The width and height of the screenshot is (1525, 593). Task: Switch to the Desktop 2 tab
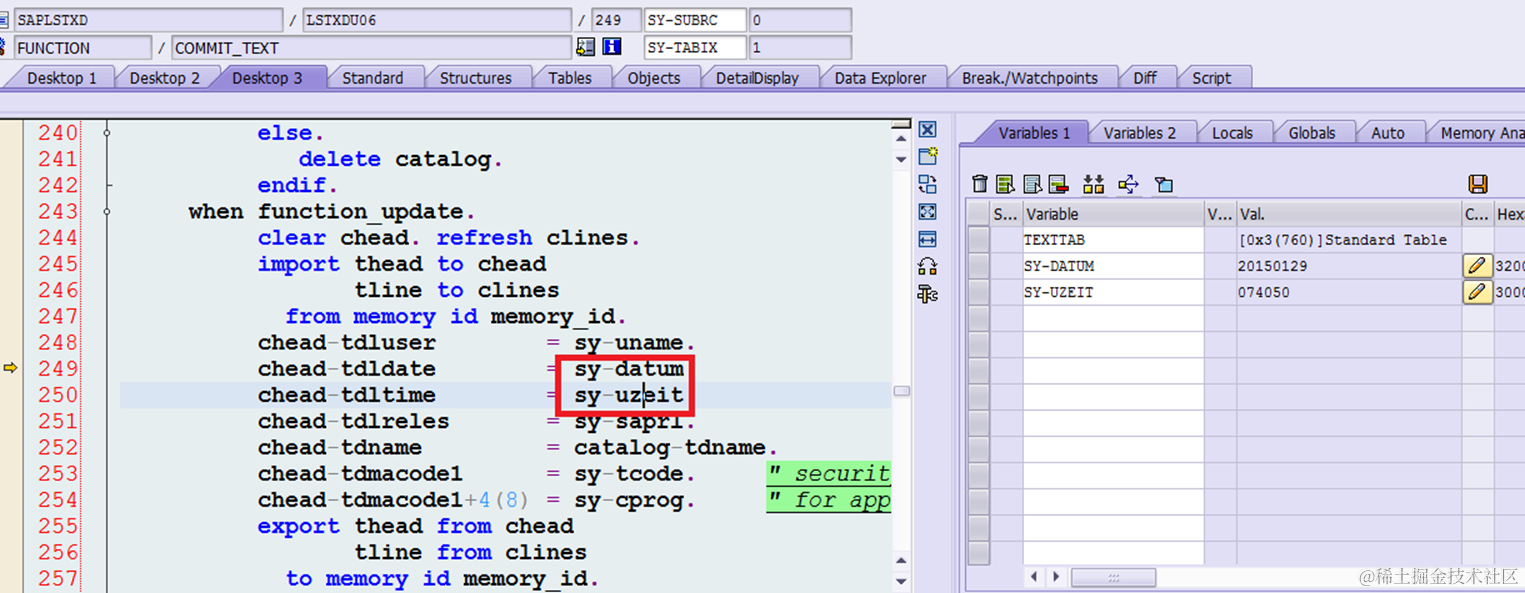165,78
